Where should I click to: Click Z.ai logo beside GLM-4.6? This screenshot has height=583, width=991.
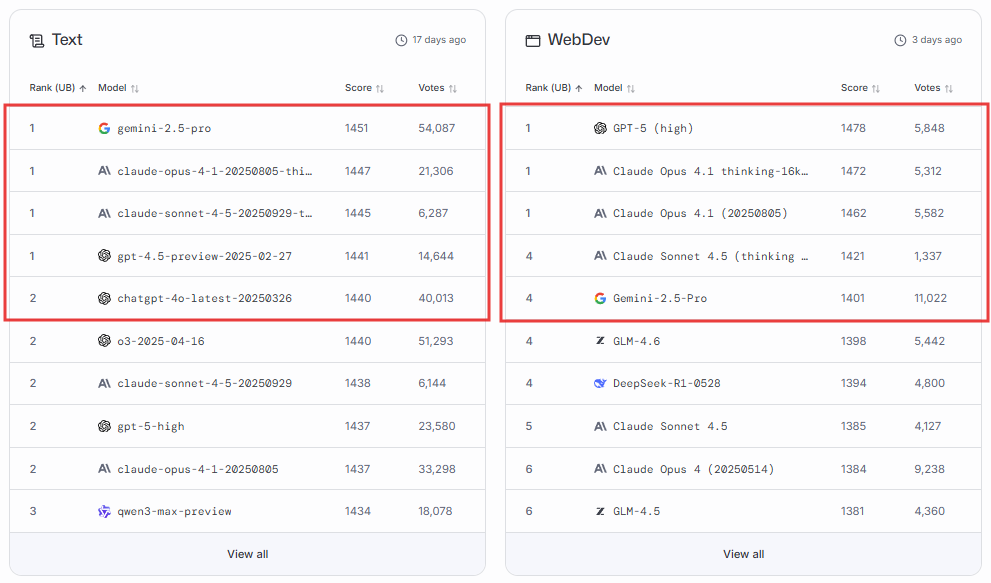click(600, 341)
